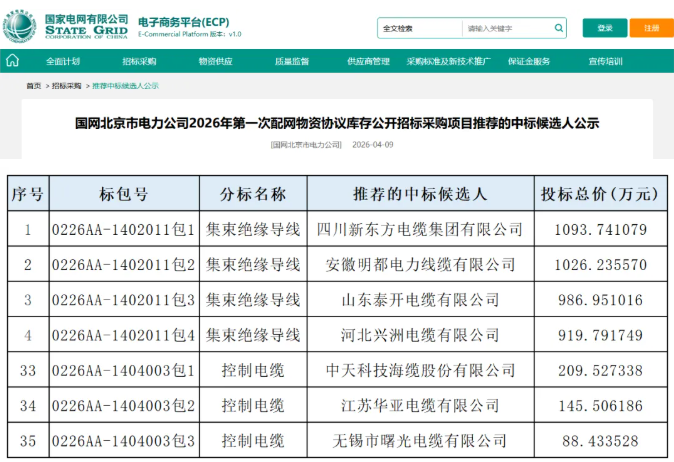The height and width of the screenshot is (462, 674).
Task: Open the 全面计划 menu
Action: pos(63,62)
